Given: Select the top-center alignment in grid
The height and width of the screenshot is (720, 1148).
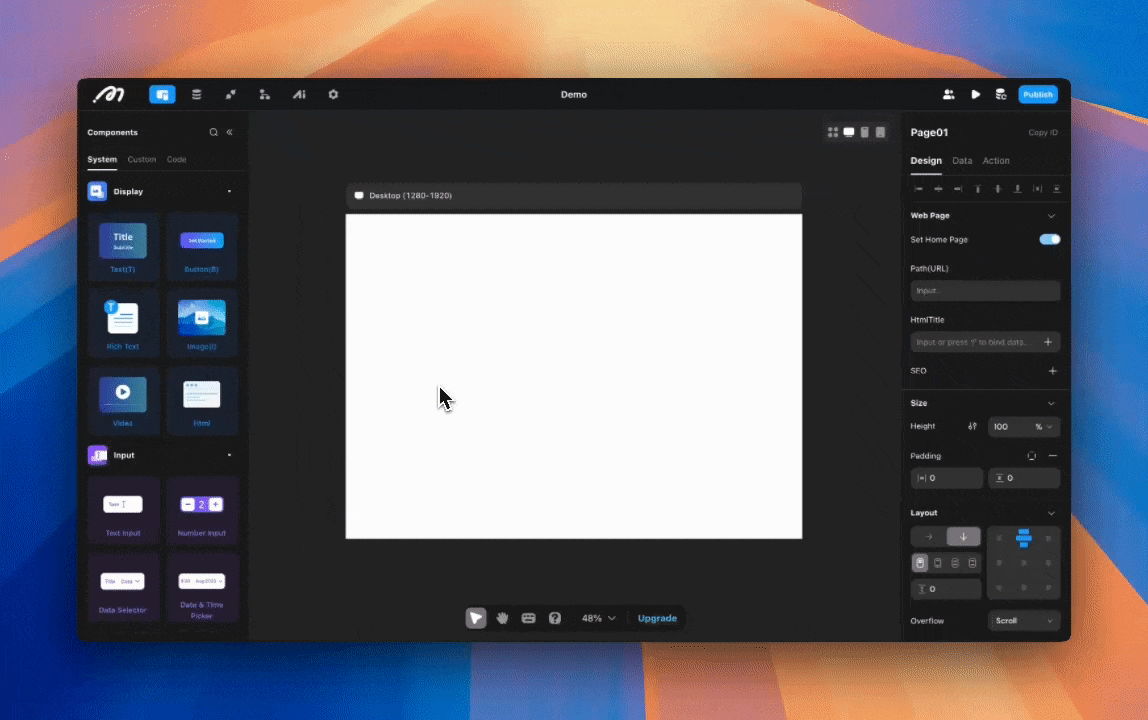Looking at the screenshot, I should pyautogui.click(x=1024, y=538).
